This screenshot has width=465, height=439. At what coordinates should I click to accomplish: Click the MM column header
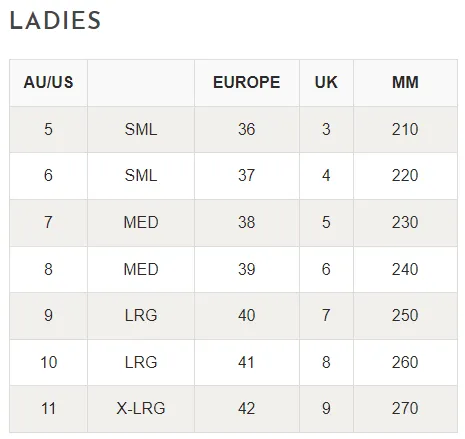[405, 83]
